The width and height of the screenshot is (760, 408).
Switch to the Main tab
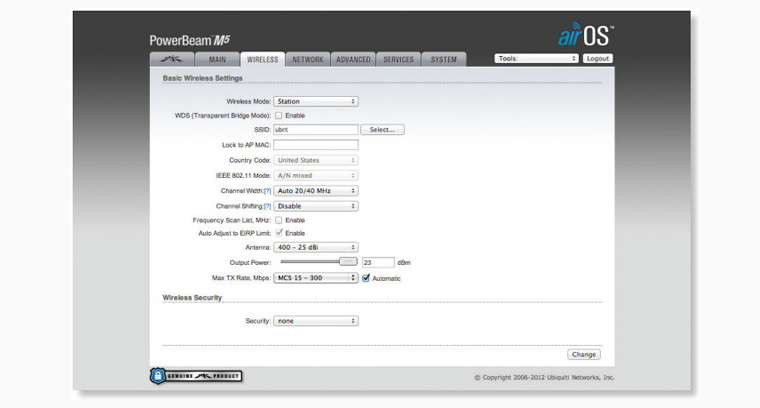click(217, 59)
